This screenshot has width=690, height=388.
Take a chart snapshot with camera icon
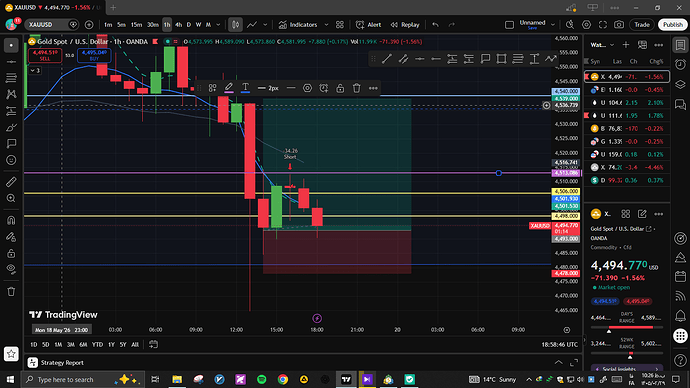pyautogui.click(x=619, y=25)
